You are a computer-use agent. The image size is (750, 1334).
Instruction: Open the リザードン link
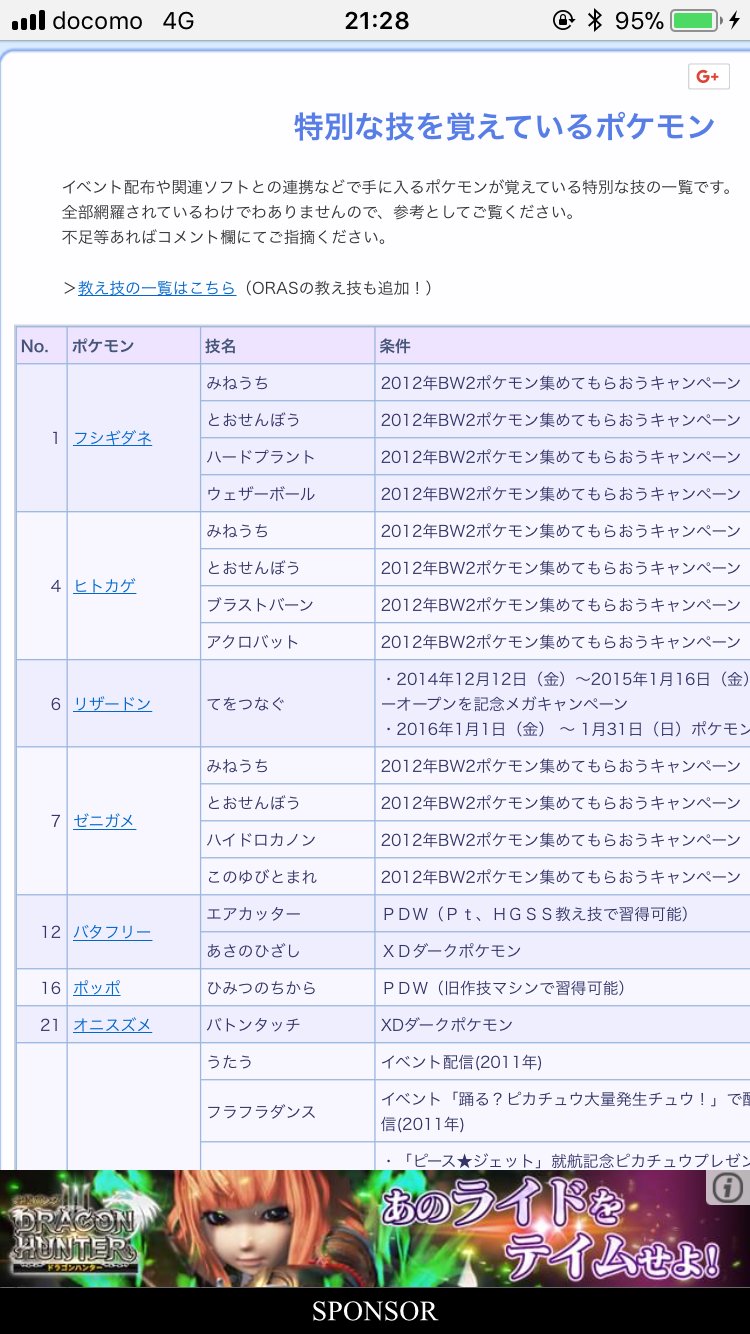pyautogui.click(x=112, y=704)
